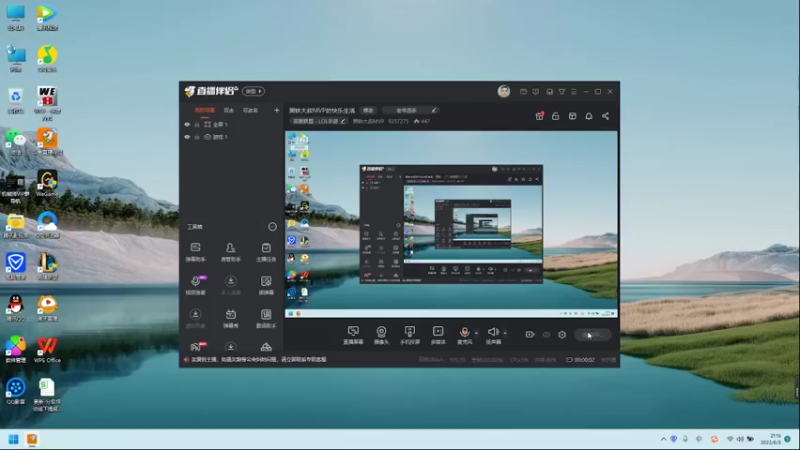Click the orange app icon on the taskbar
The height and width of the screenshot is (450, 800).
click(x=32, y=439)
